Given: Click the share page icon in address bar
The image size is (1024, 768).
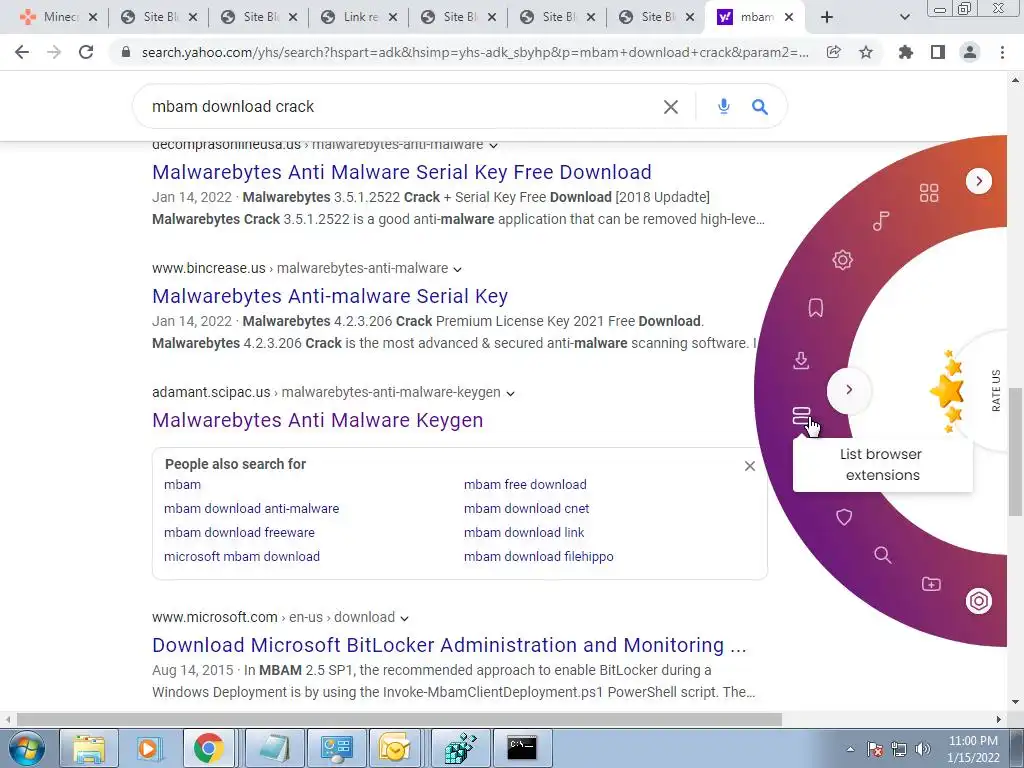Looking at the screenshot, I should coord(833,52).
